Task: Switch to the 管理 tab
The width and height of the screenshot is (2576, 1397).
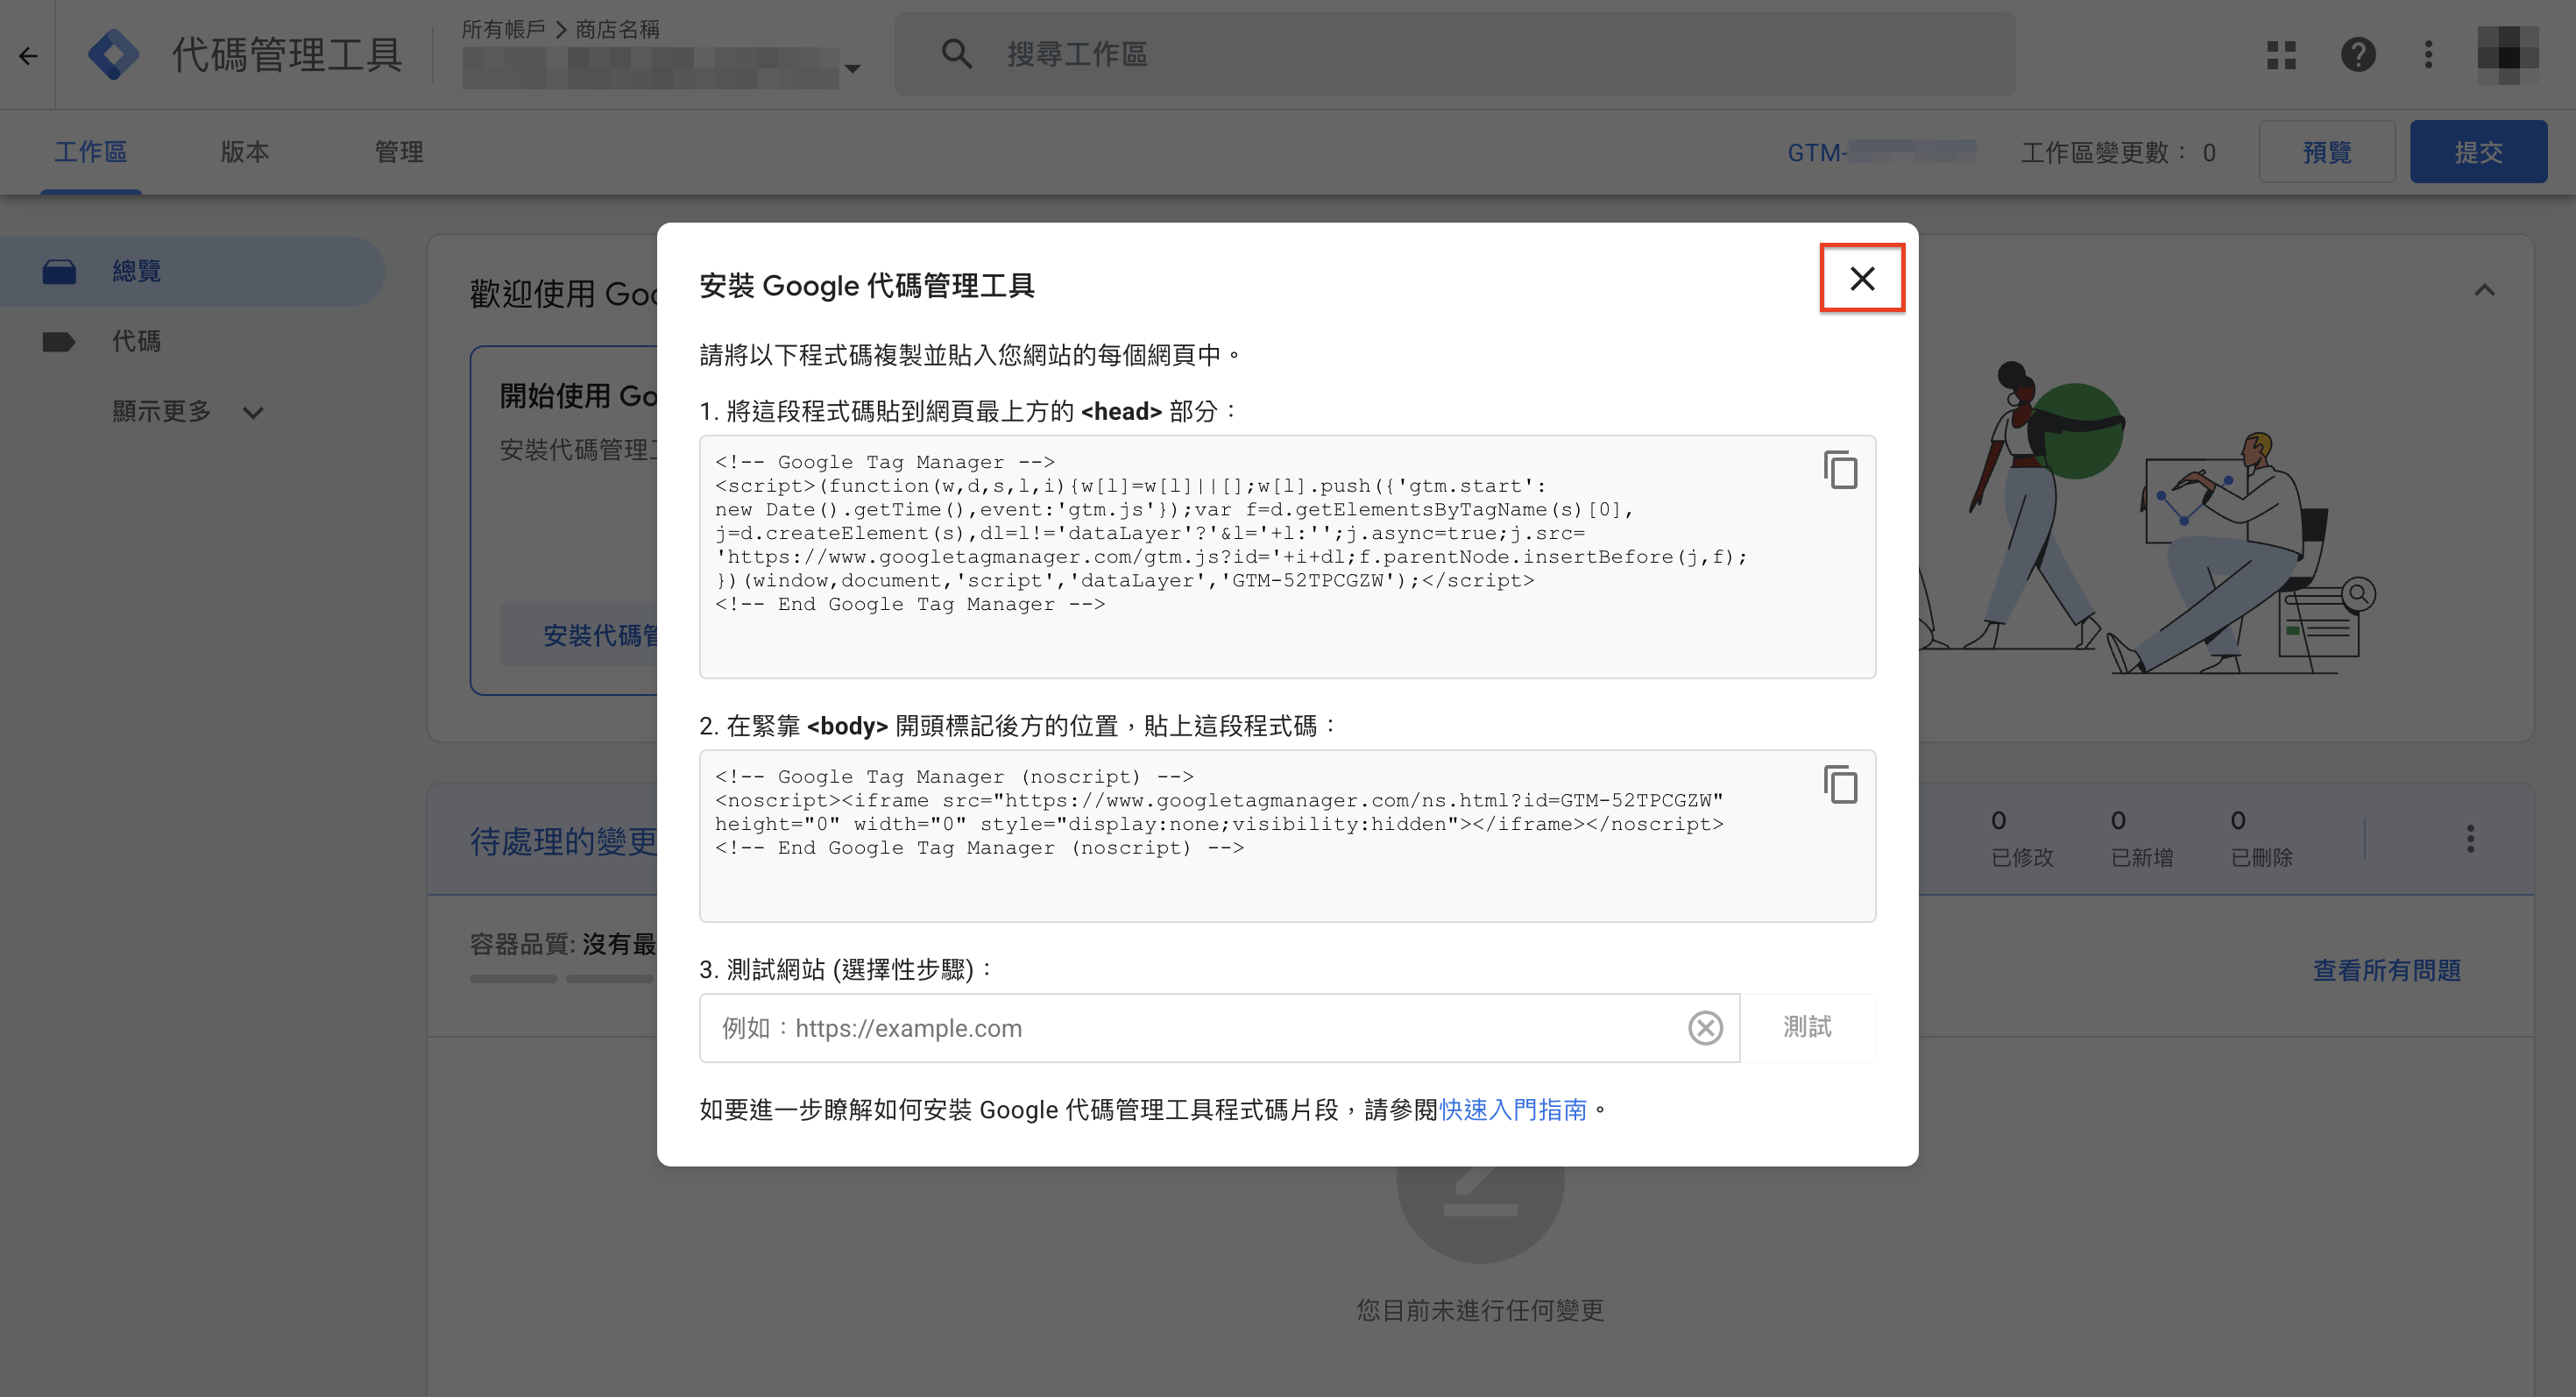Action: point(398,152)
